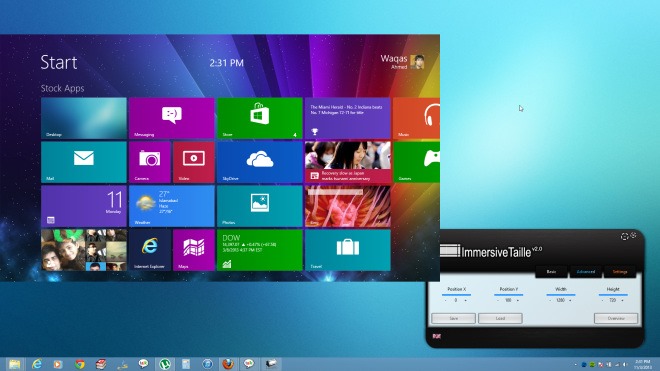
Task: Switch to Basic tab in ImmersiveTaille
Action: pyautogui.click(x=551, y=272)
